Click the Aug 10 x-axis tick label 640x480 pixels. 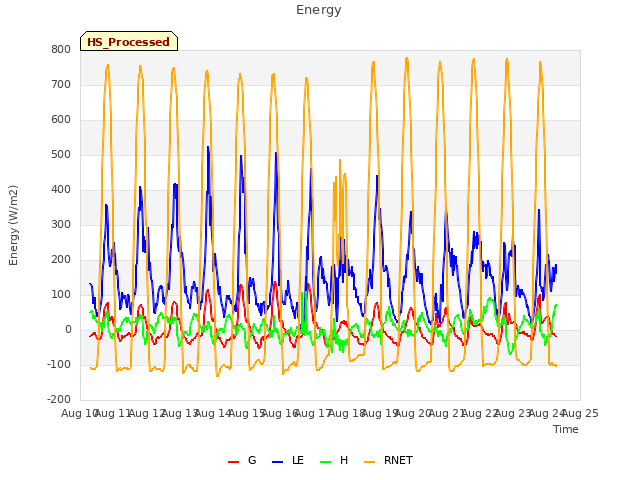click(80, 413)
